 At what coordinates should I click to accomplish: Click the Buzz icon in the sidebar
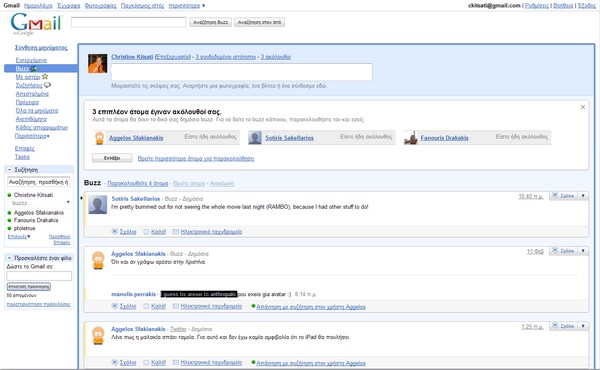34,68
